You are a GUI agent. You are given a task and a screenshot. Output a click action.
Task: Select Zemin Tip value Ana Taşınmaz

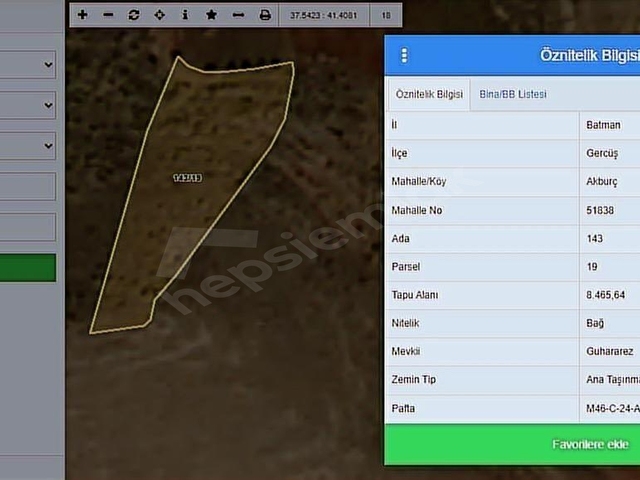point(613,380)
